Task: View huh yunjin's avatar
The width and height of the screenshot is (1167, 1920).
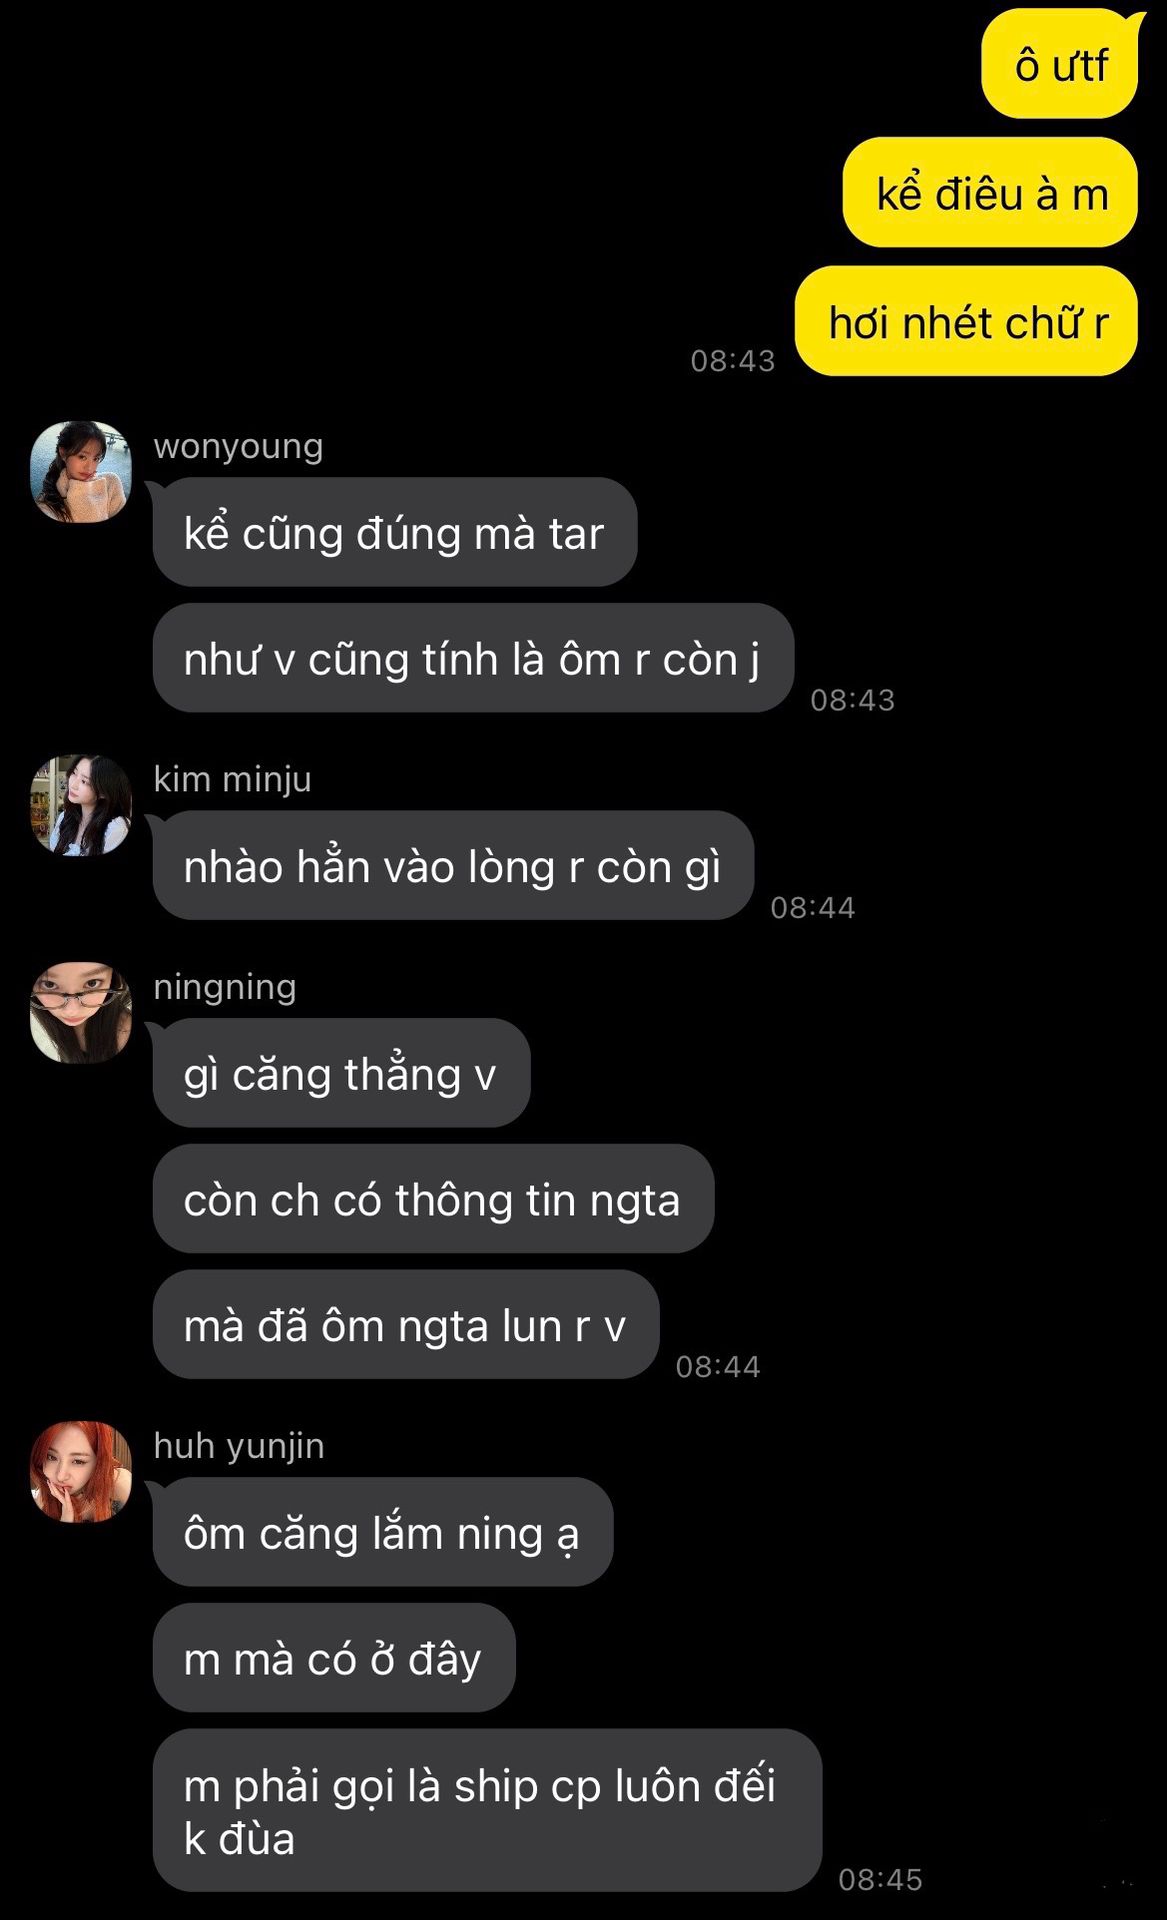Action: 81,1471
